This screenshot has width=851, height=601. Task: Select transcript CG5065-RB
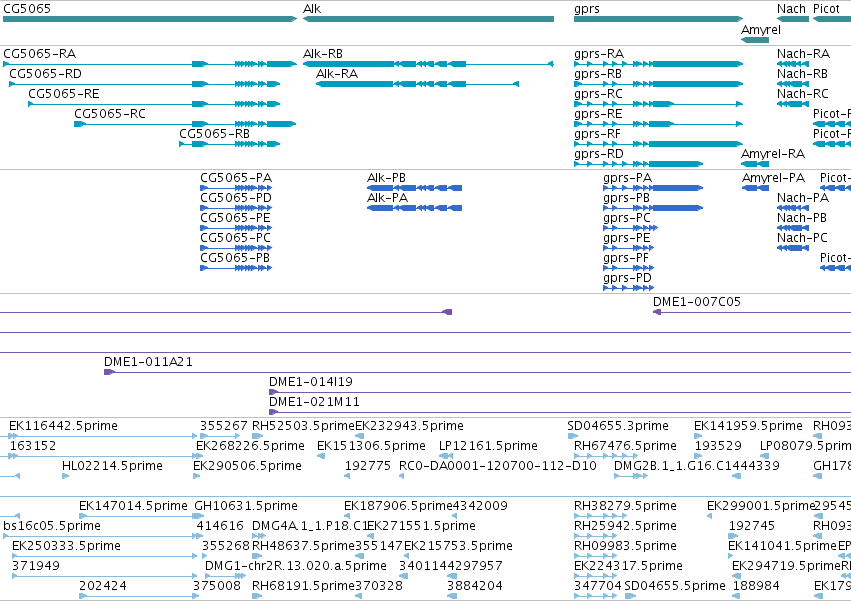[x=230, y=144]
